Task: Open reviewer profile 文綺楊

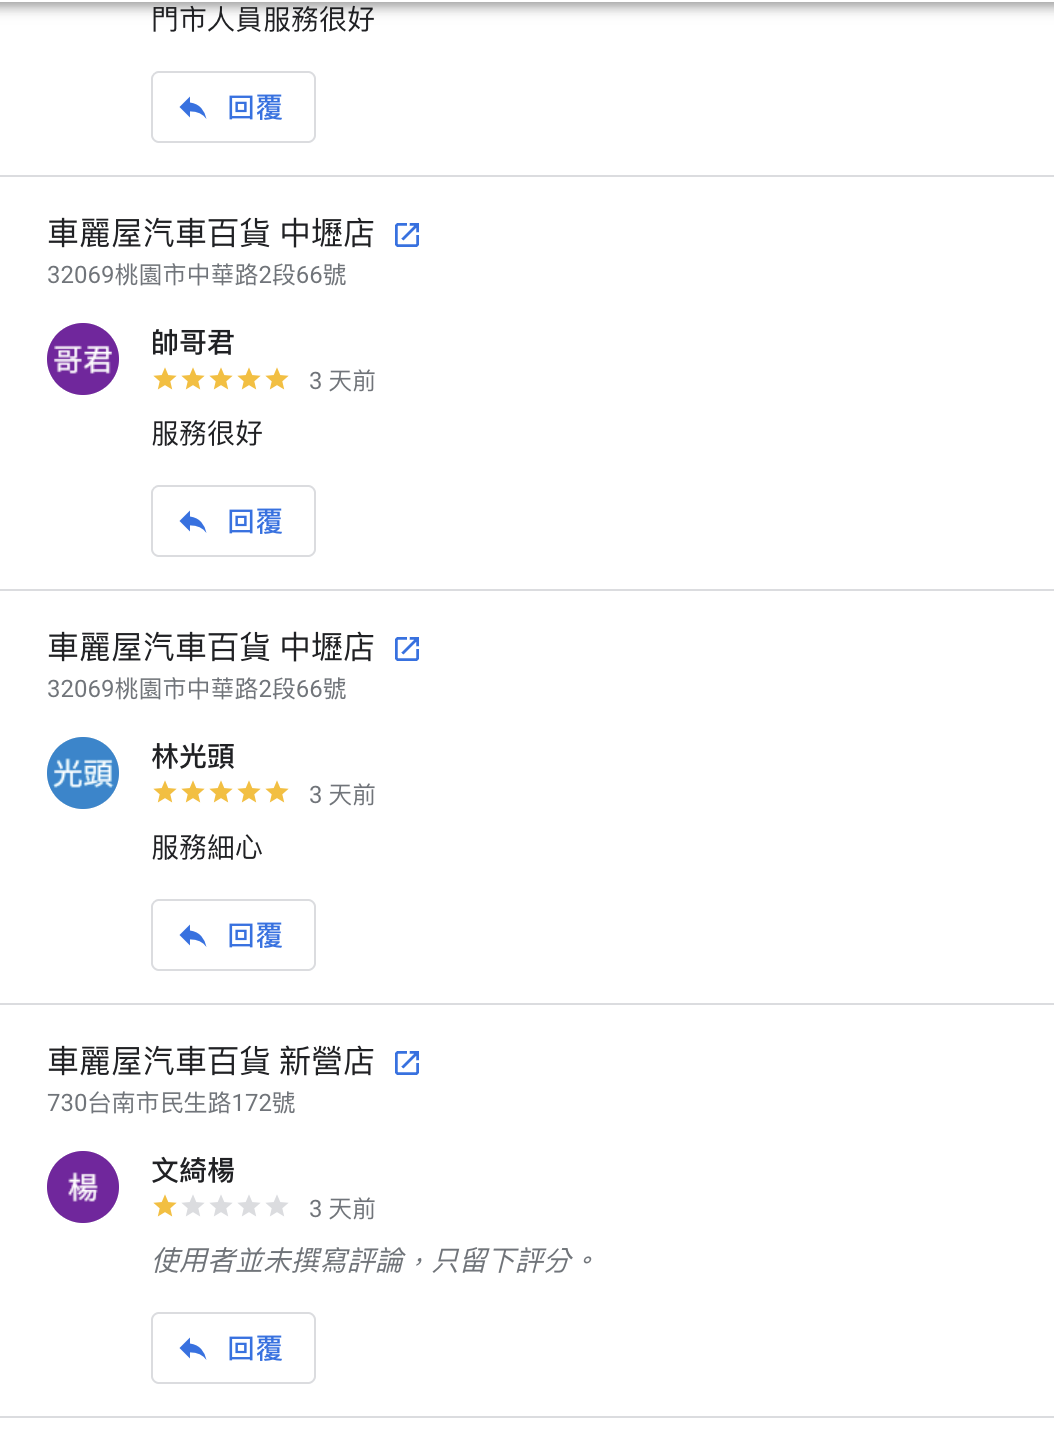Action: [x=193, y=1170]
